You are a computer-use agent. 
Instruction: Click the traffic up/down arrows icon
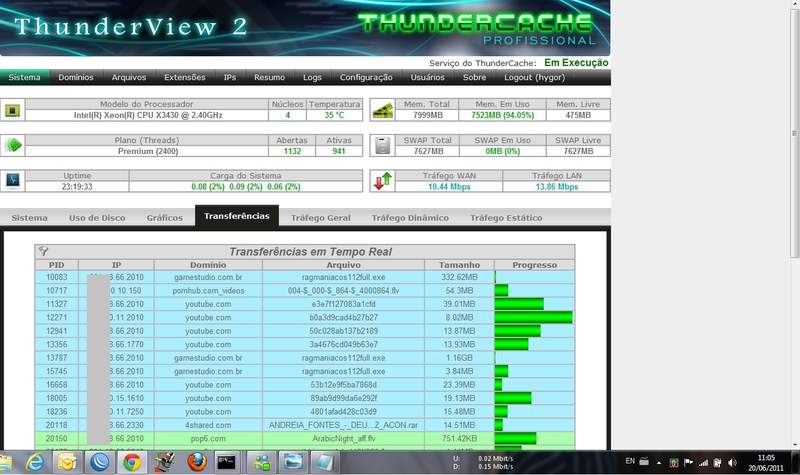pos(383,181)
